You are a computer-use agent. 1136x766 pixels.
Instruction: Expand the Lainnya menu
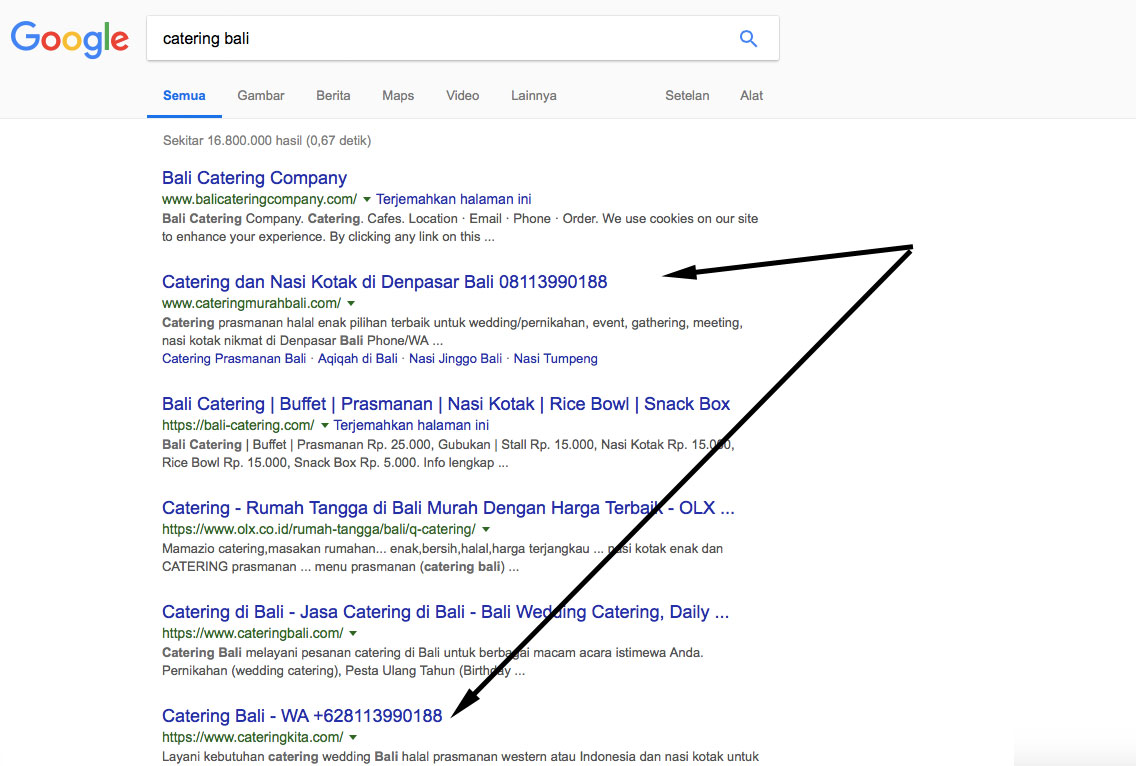[533, 96]
